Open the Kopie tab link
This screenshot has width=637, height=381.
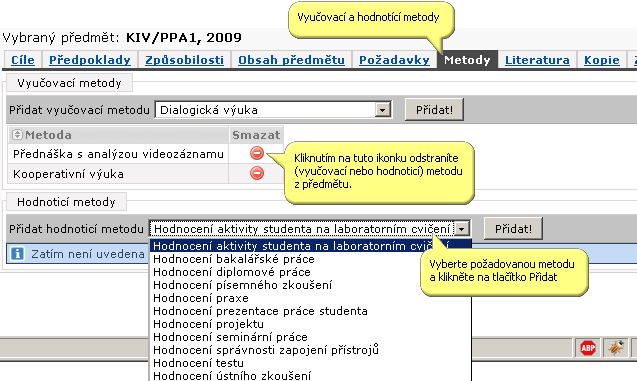click(602, 60)
